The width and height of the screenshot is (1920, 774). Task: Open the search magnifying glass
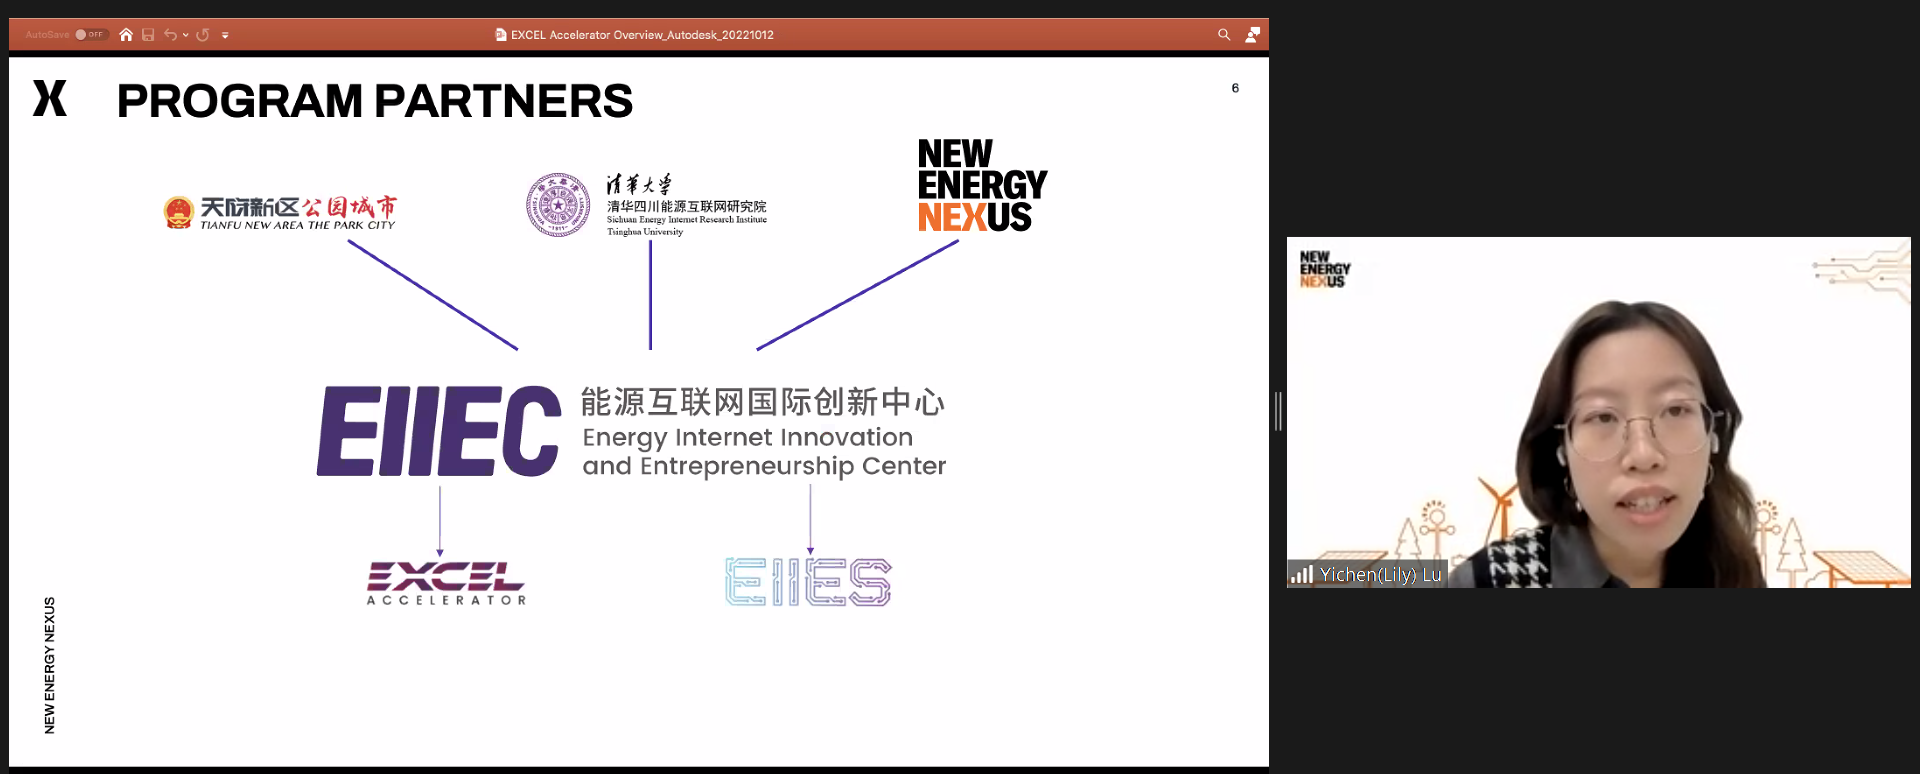tap(1224, 35)
